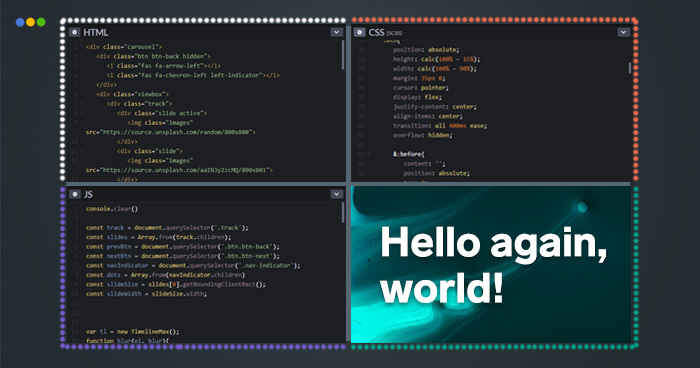Click the 'width: calc(100% - 90%)' line
The width and height of the screenshot is (700, 368).
tap(434, 69)
